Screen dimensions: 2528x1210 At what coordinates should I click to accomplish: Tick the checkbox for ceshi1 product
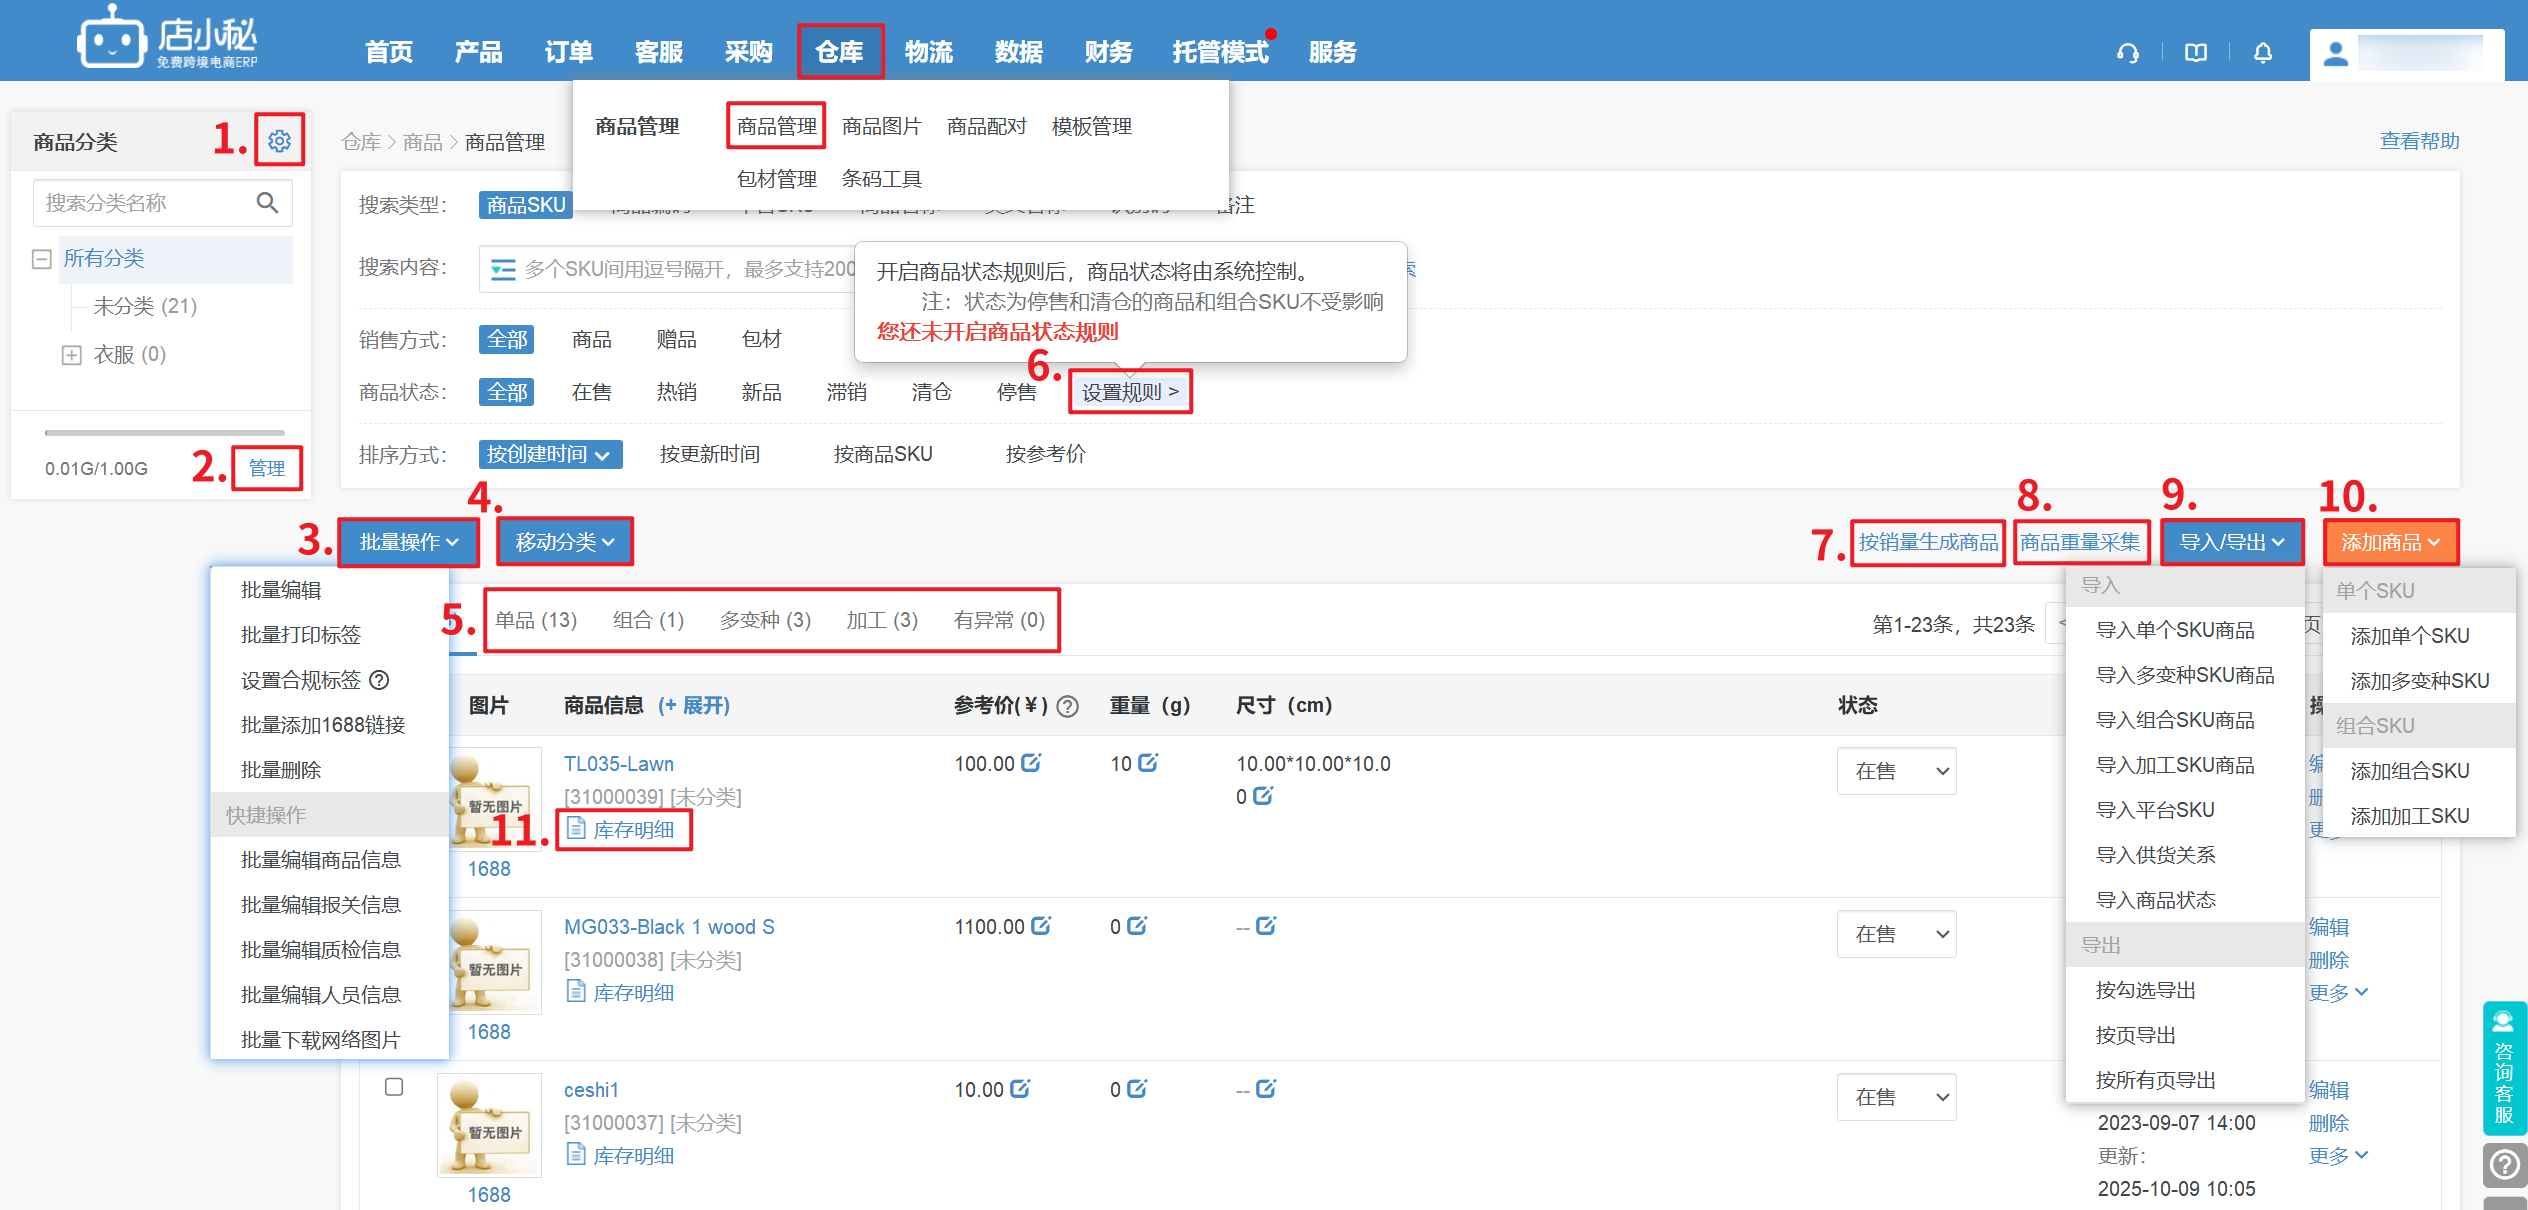[394, 1087]
